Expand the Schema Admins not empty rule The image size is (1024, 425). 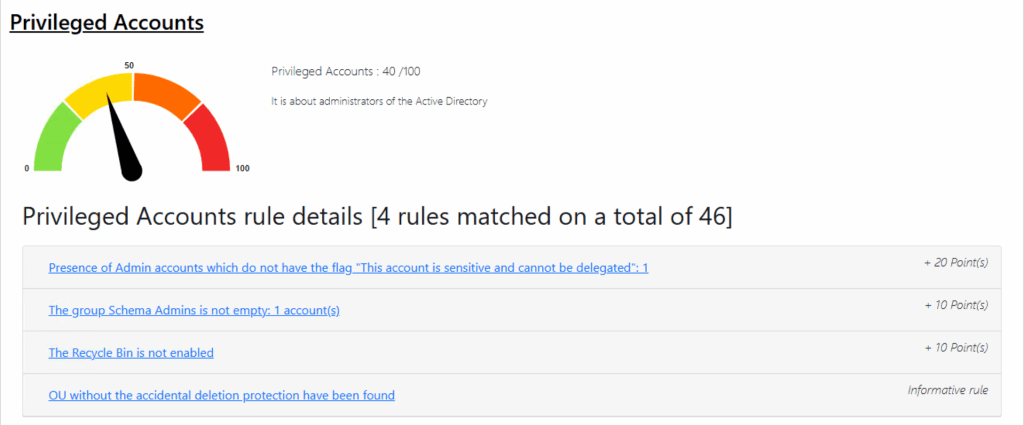point(194,310)
